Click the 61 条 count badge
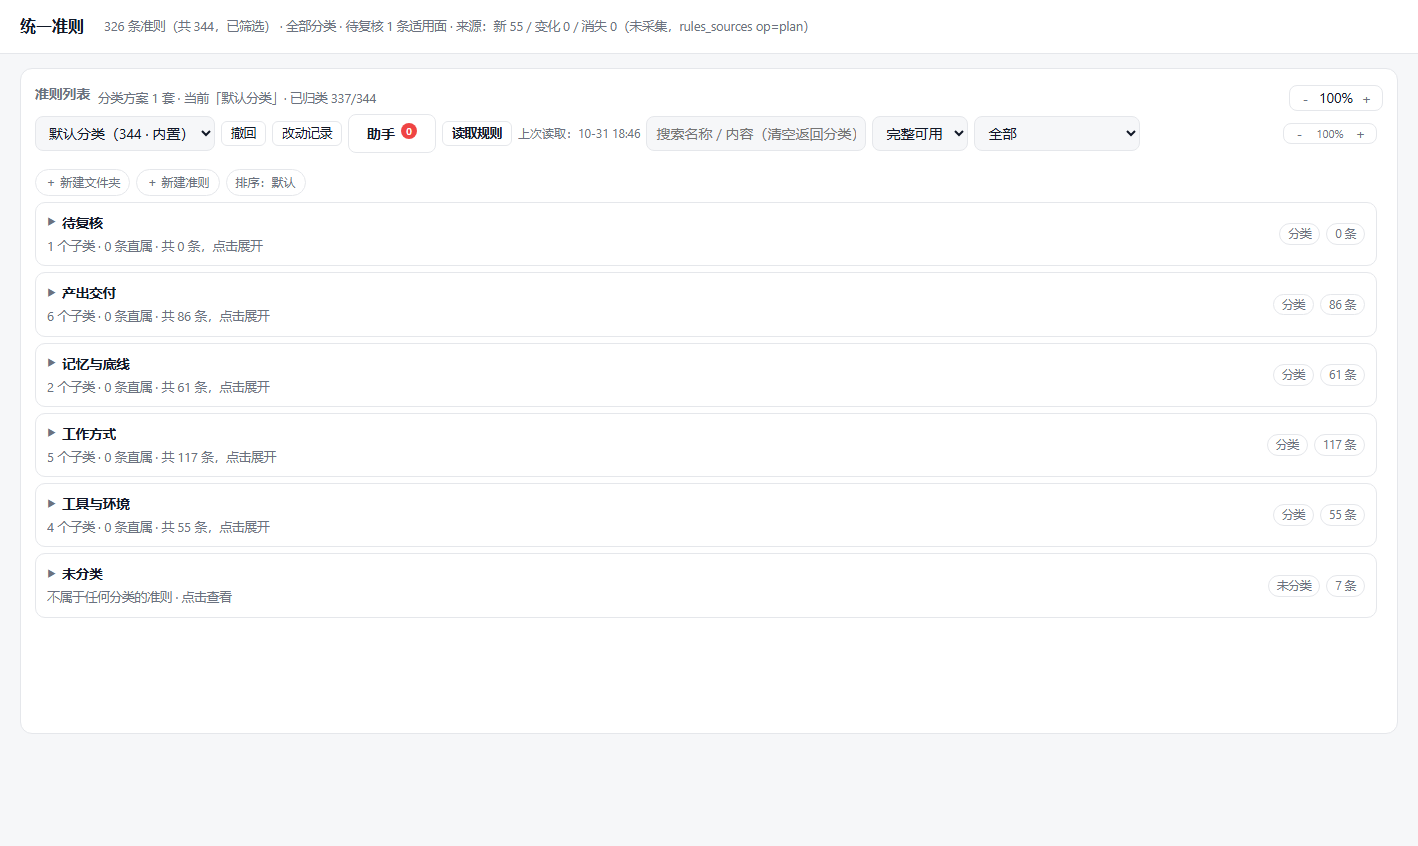The width and height of the screenshot is (1418, 846). (x=1343, y=374)
